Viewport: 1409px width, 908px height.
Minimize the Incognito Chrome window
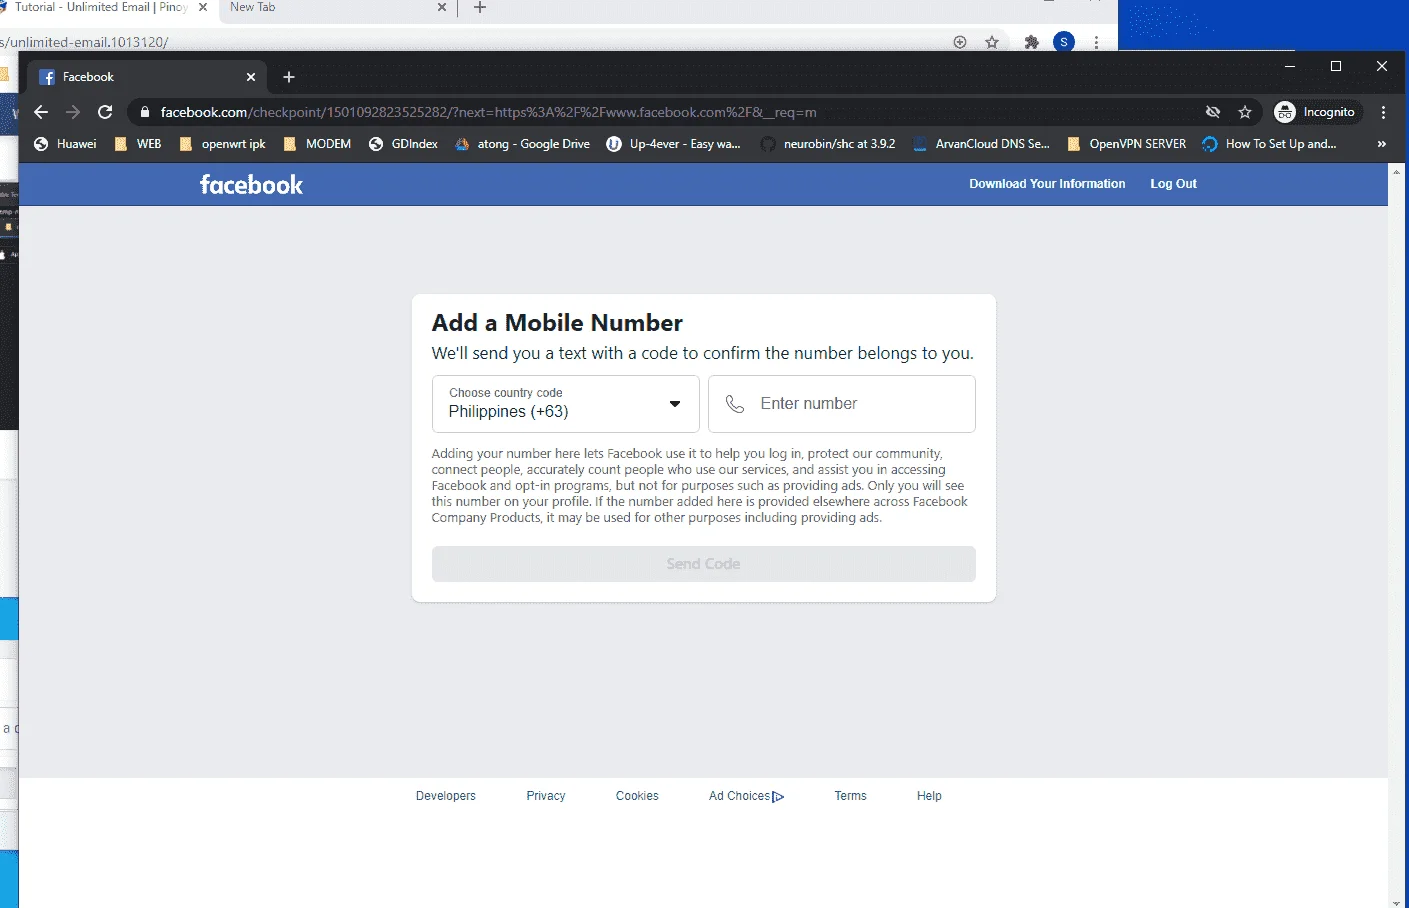pos(1290,66)
